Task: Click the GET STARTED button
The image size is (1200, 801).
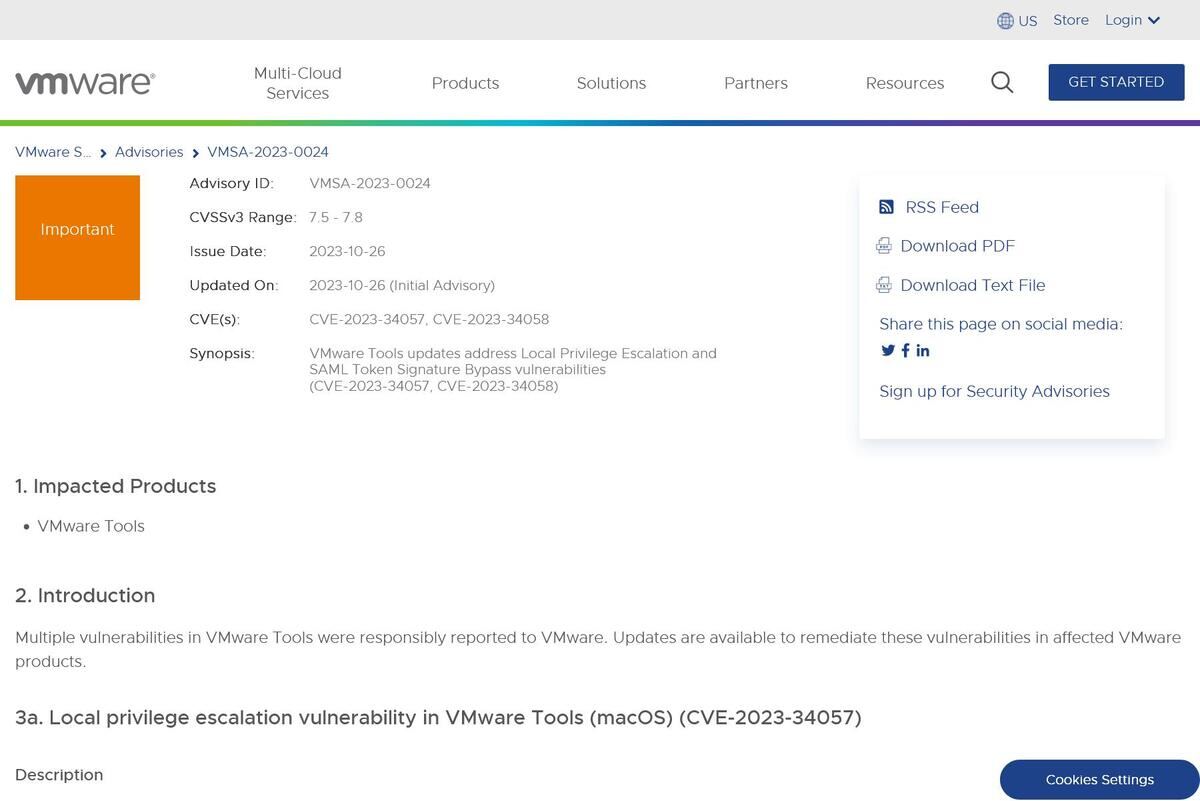Action: 1116,82
